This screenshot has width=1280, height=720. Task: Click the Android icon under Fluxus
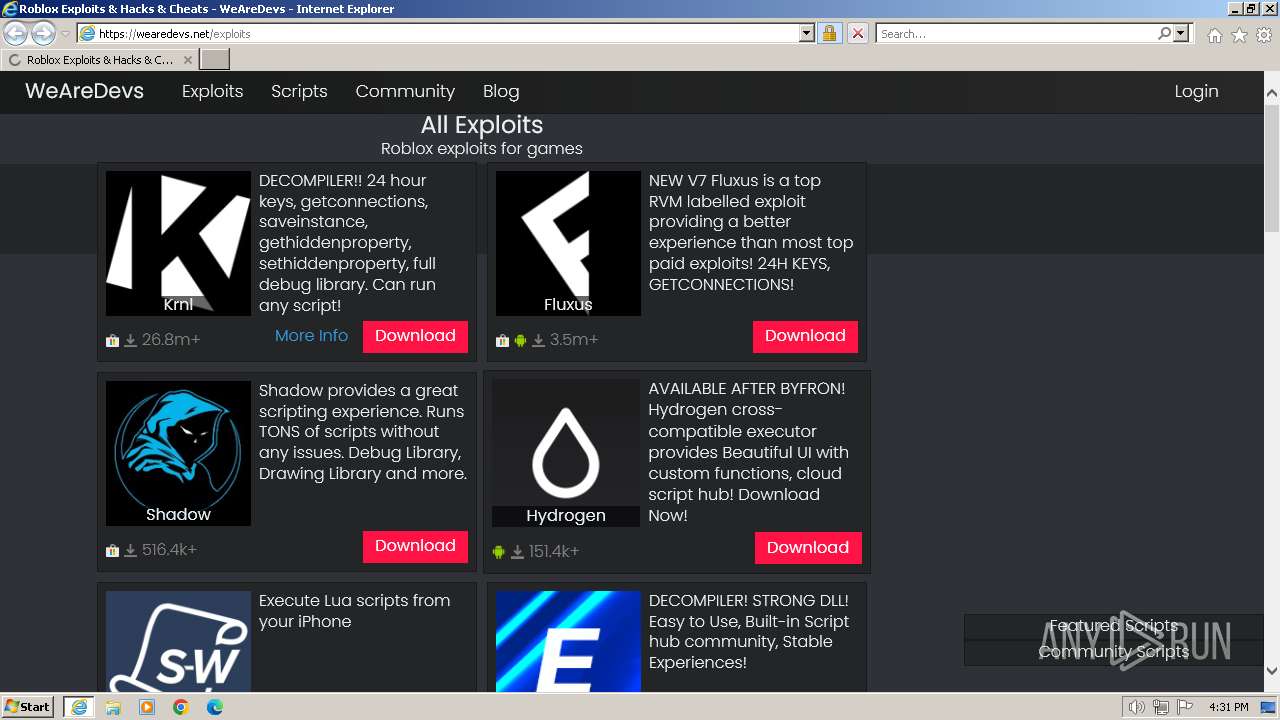coord(520,340)
